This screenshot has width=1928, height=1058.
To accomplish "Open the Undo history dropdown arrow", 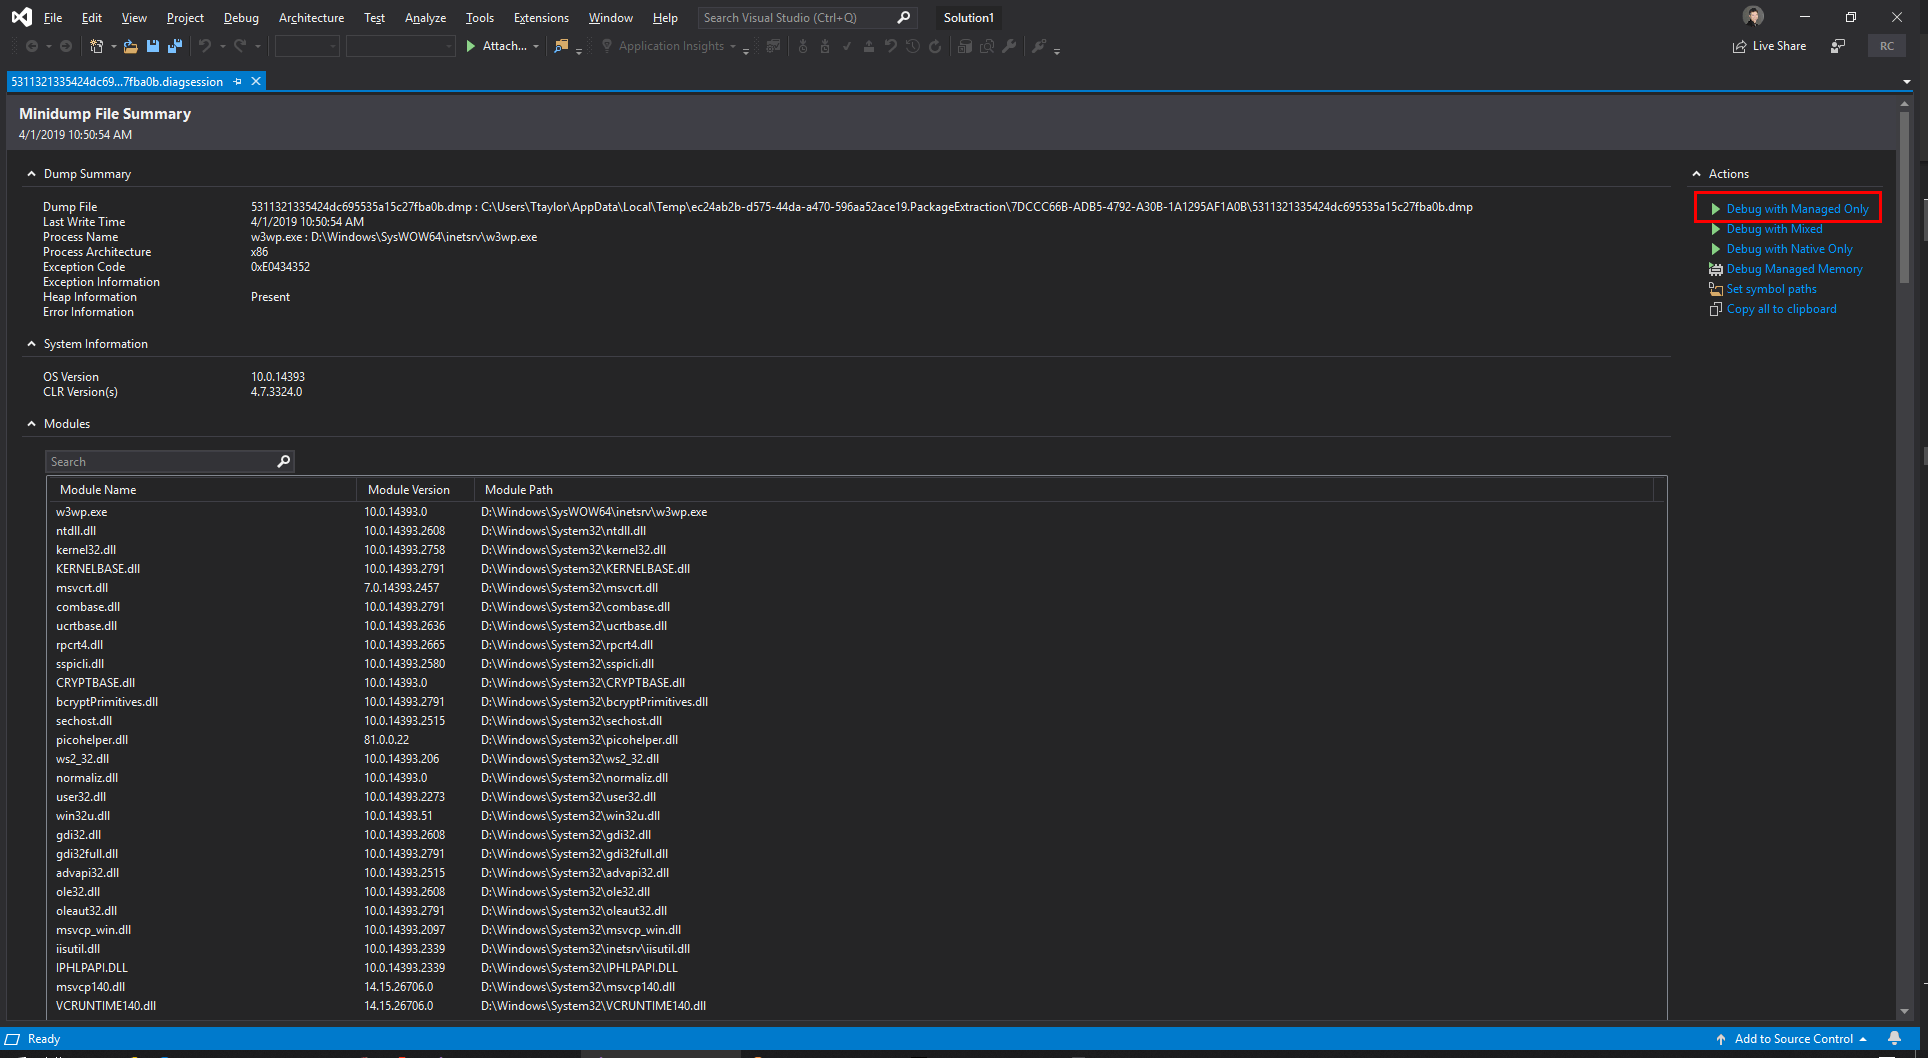I will 222,46.
